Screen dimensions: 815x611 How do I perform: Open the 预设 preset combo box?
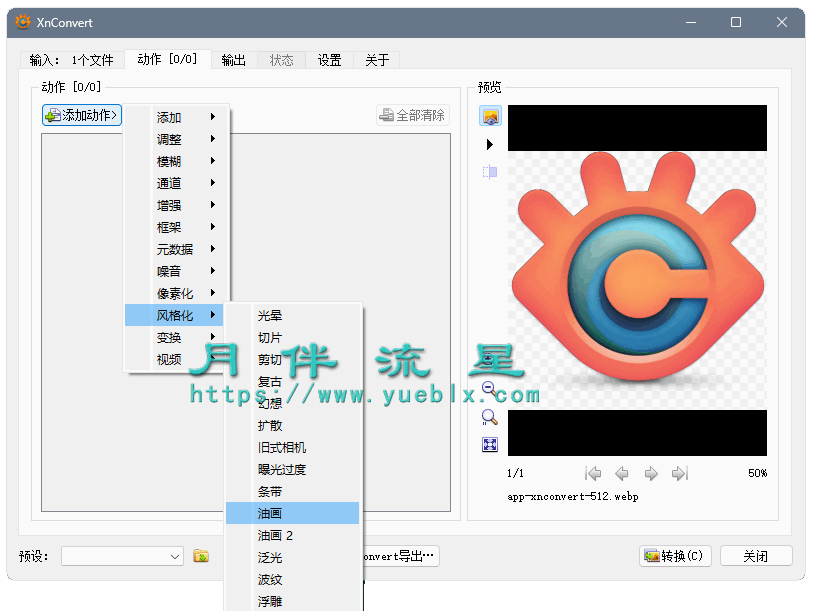[x=122, y=556]
